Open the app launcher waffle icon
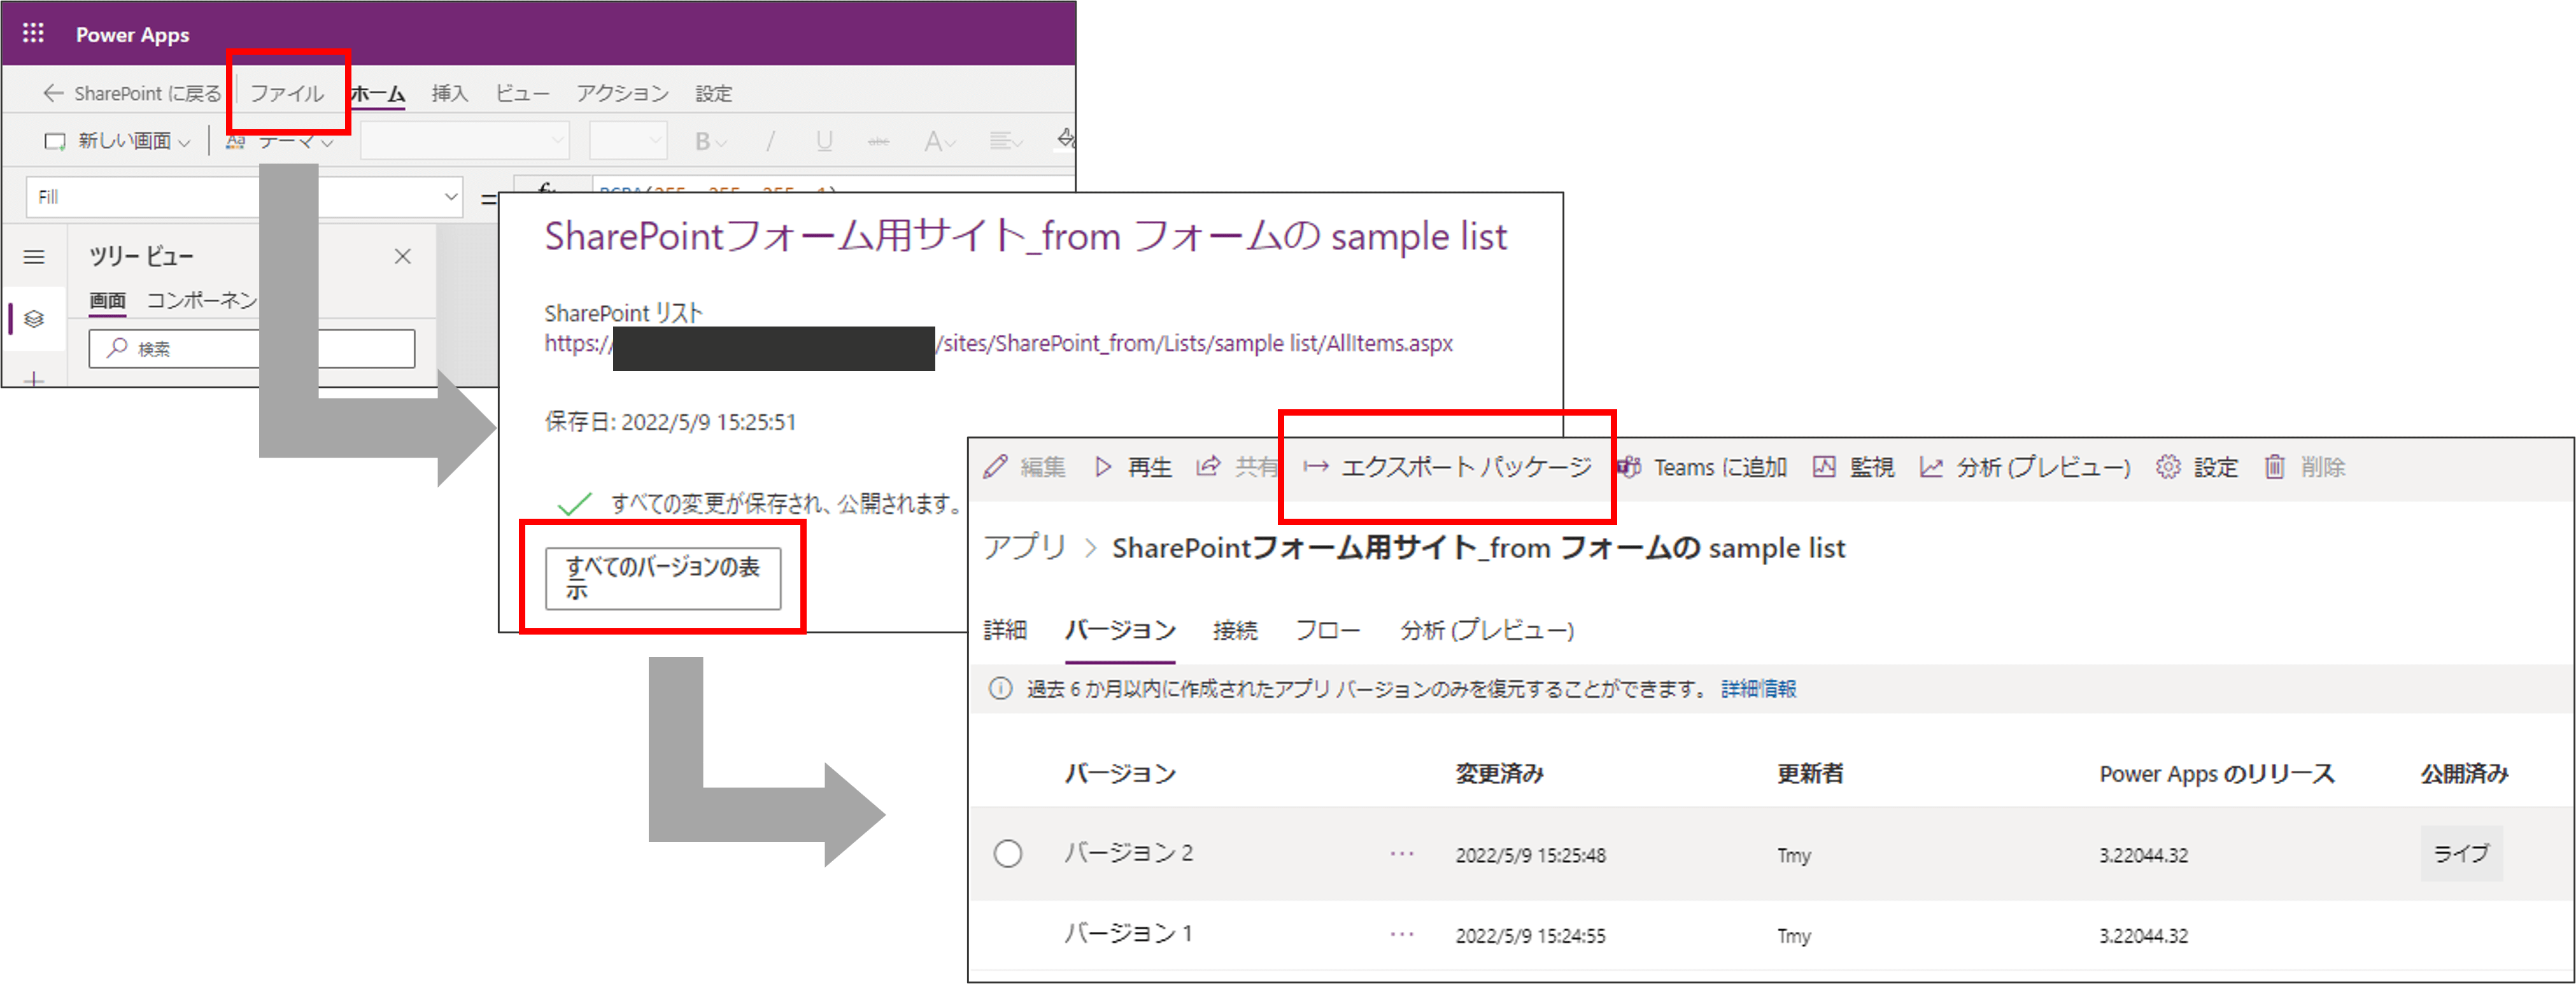Image resolution: width=2576 pixels, height=984 pixels. click(x=33, y=33)
